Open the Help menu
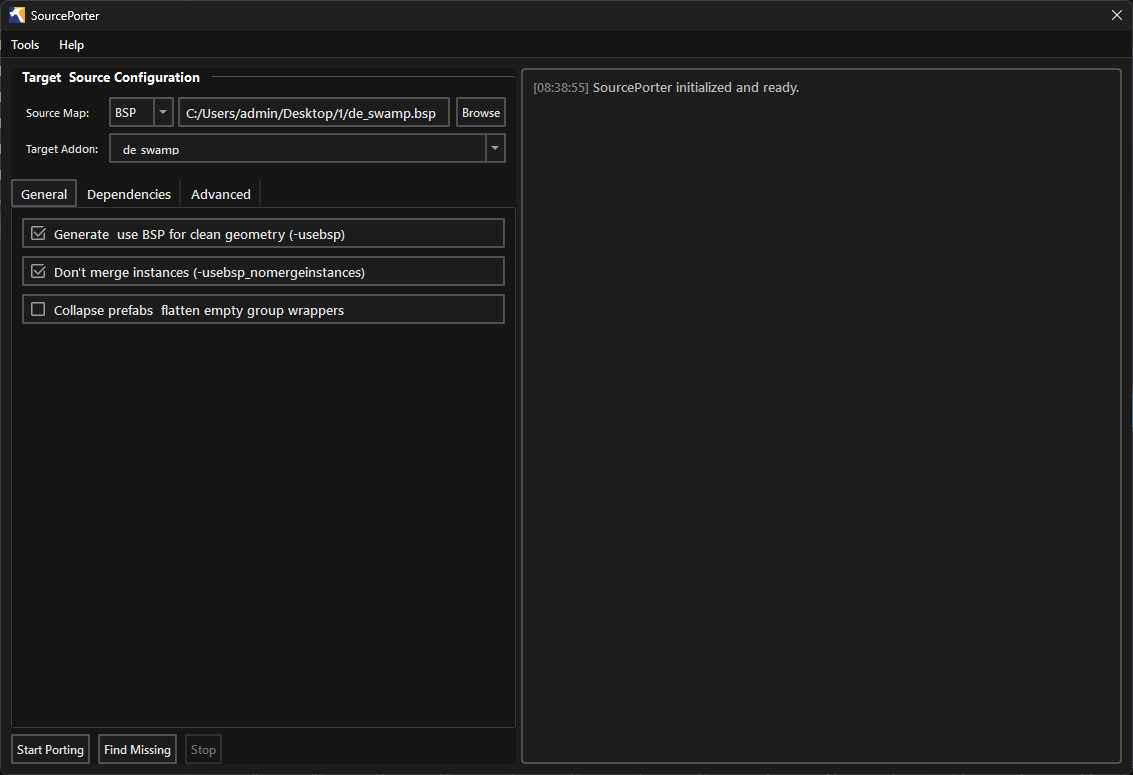This screenshot has width=1133, height=775. pyautogui.click(x=72, y=45)
